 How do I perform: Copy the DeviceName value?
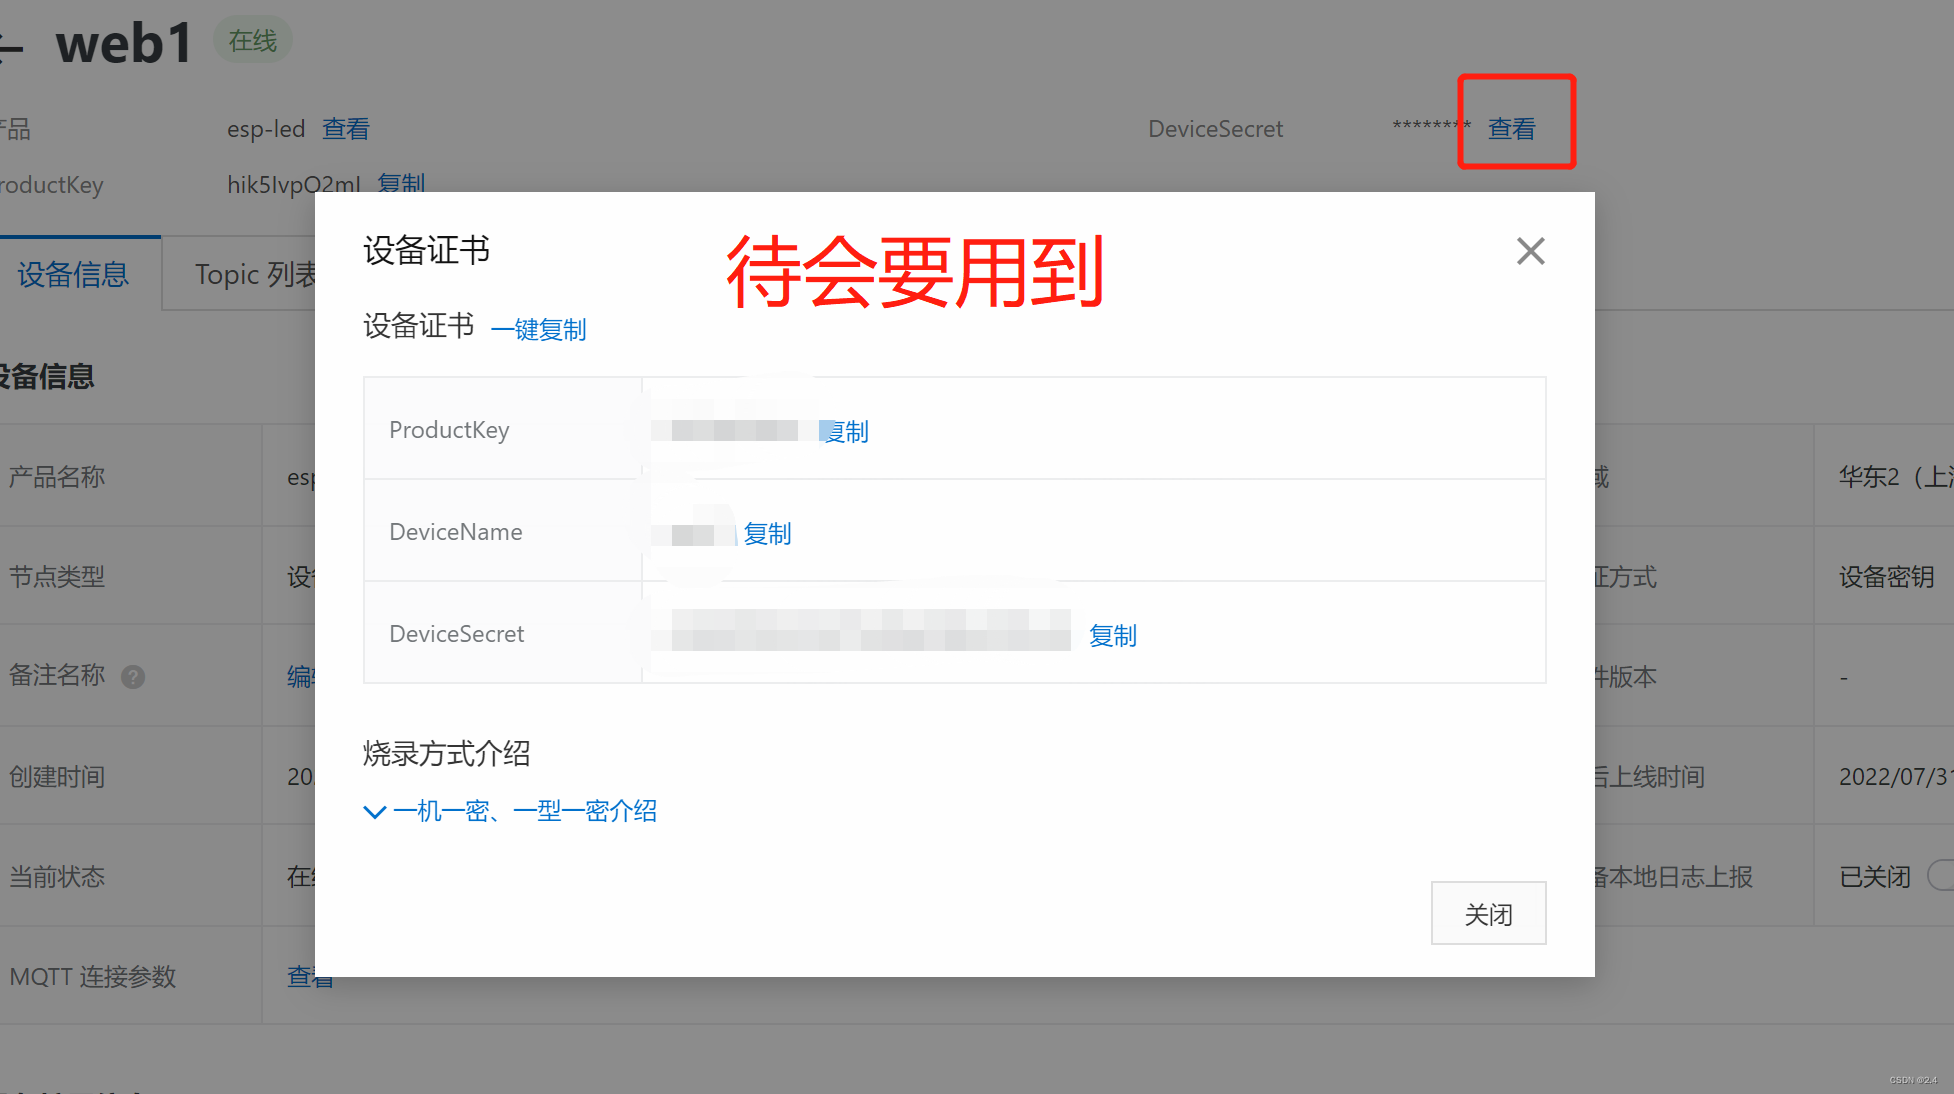767,534
